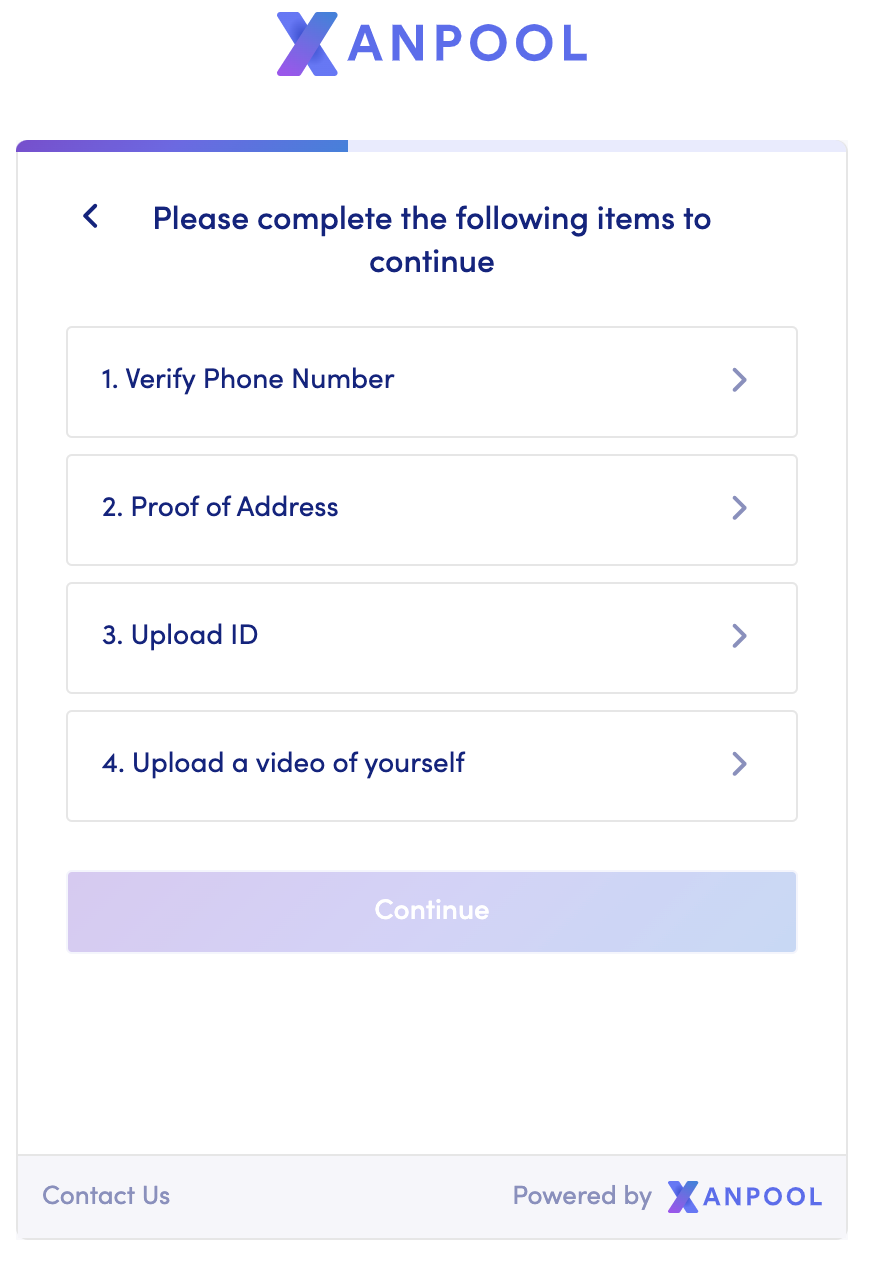The width and height of the screenshot is (870, 1270).
Task: Click the ANPOOL wordmark in the header
Action: tap(466, 44)
